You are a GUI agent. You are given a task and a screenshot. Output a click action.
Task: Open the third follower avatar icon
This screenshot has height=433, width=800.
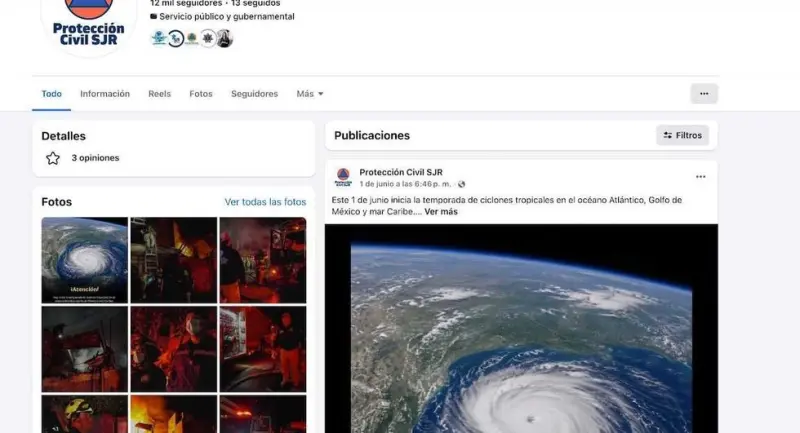pyautogui.click(x=192, y=38)
